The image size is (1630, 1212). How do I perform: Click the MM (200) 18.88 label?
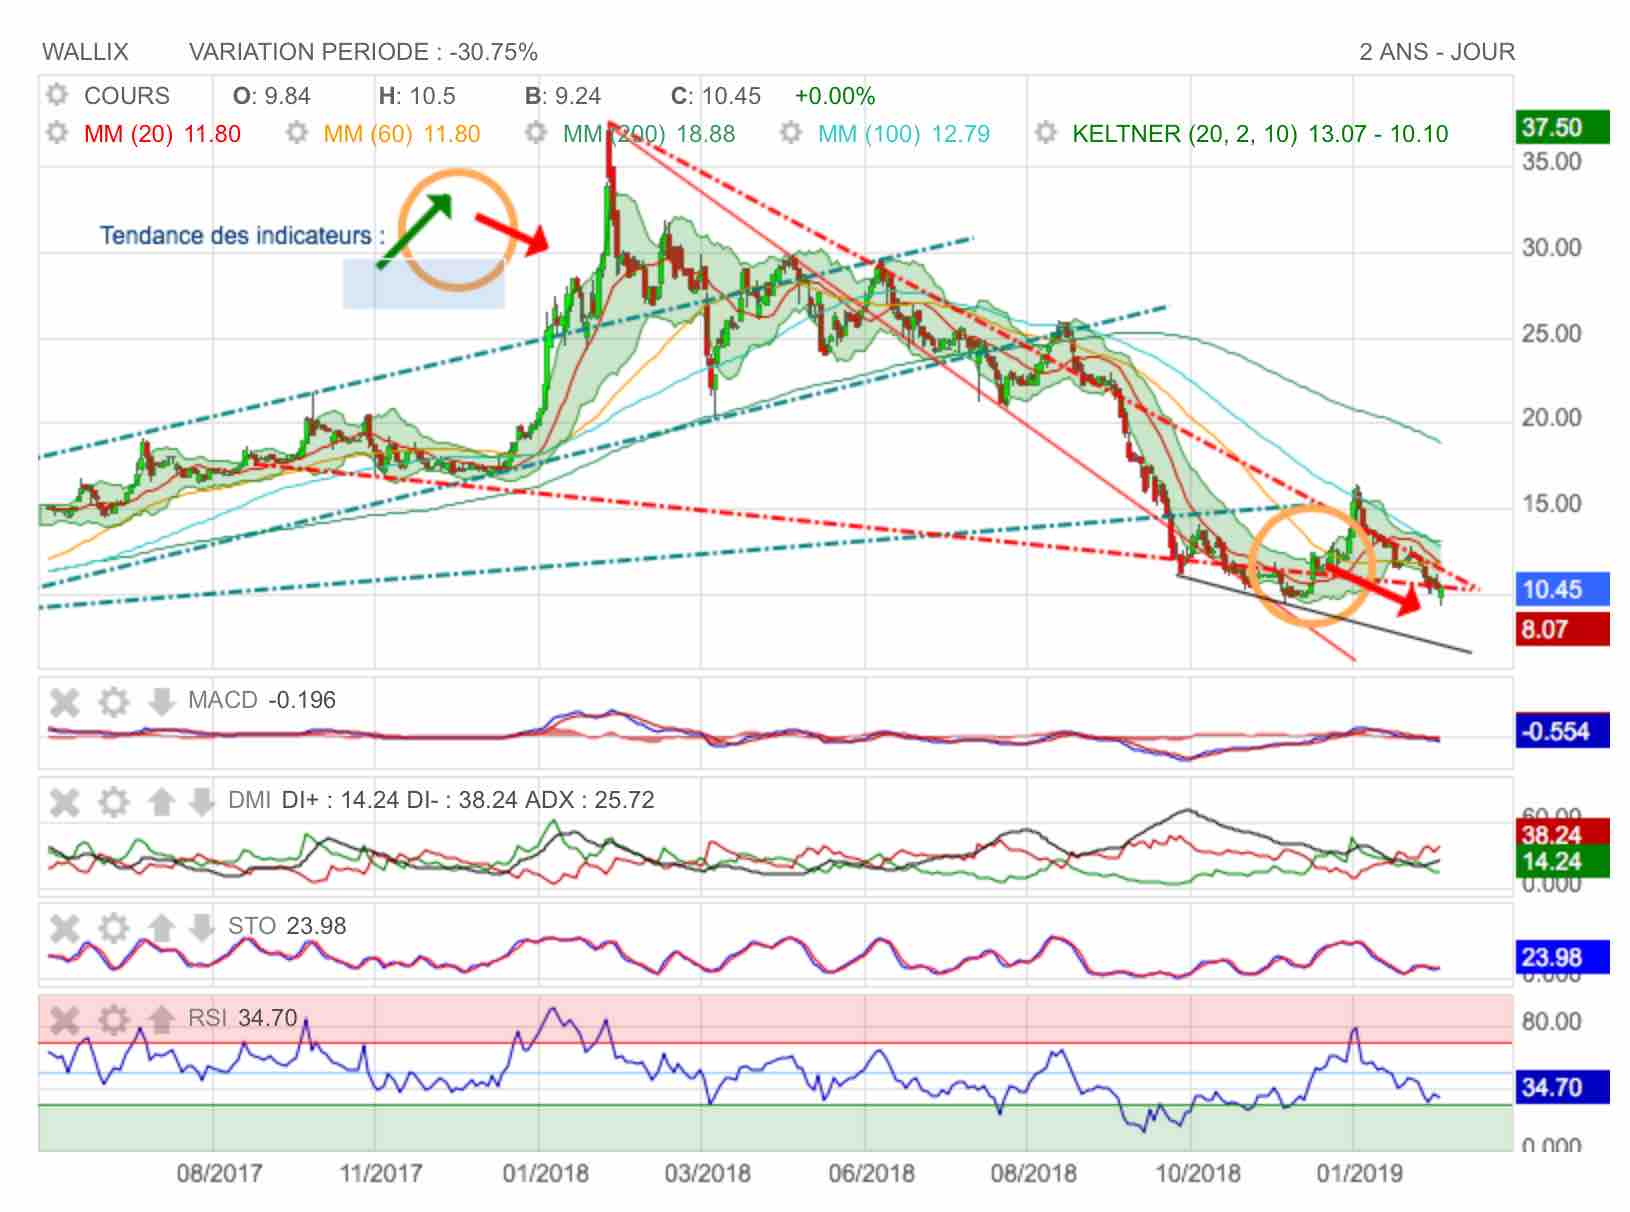(x=649, y=134)
